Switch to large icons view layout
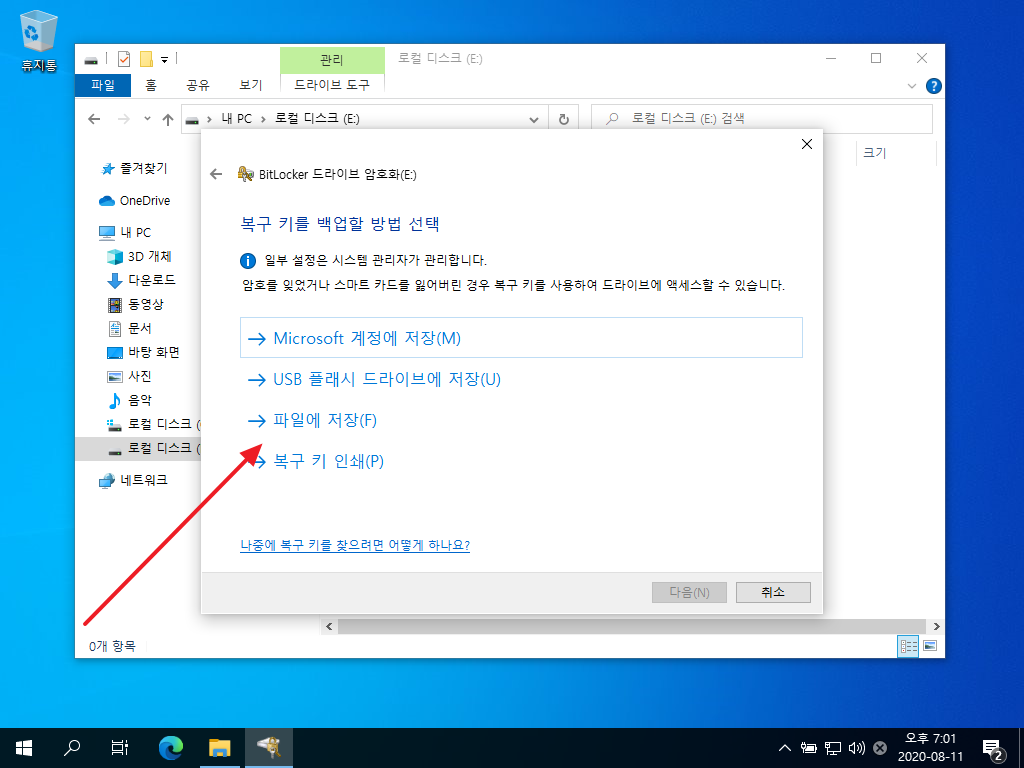This screenshot has width=1024, height=768. click(x=930, y=647)
